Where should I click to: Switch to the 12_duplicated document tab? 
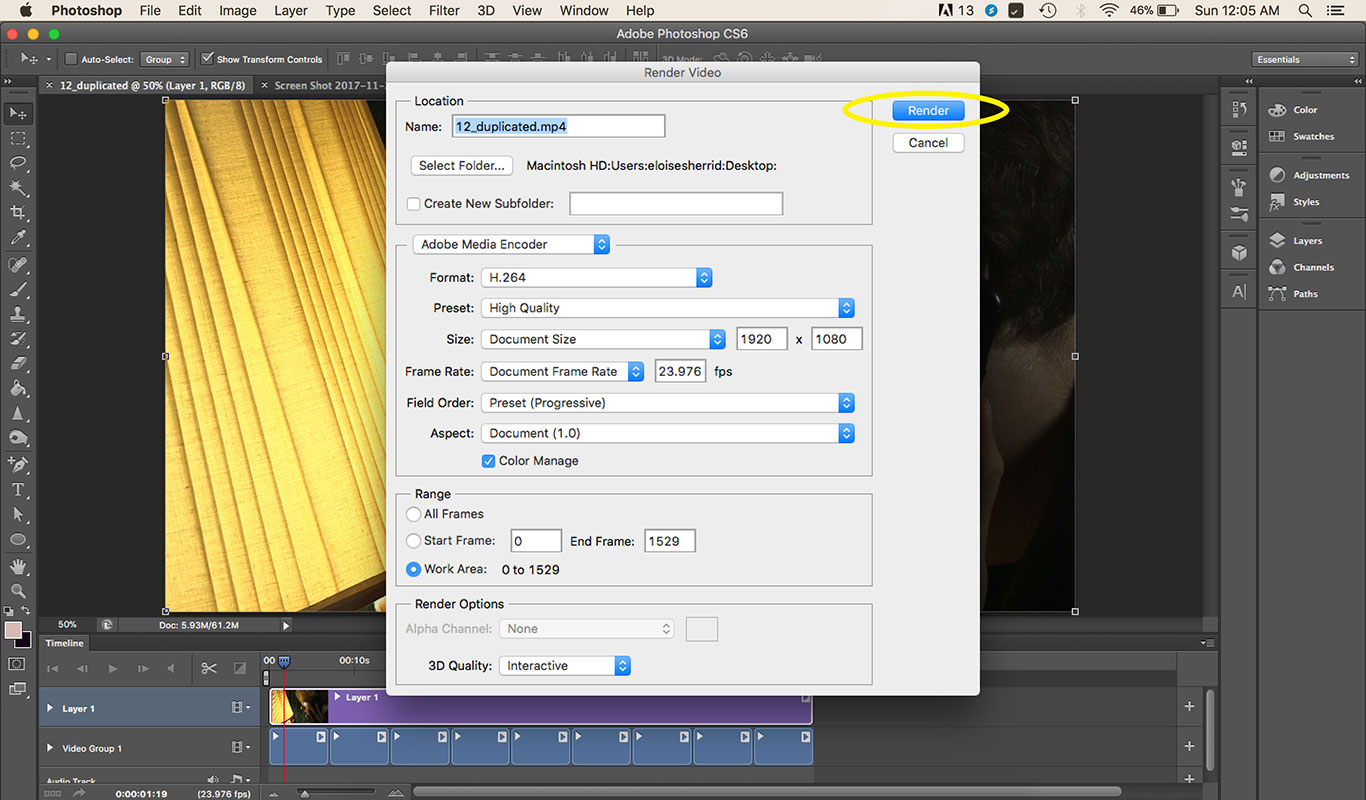pos(151,85)
